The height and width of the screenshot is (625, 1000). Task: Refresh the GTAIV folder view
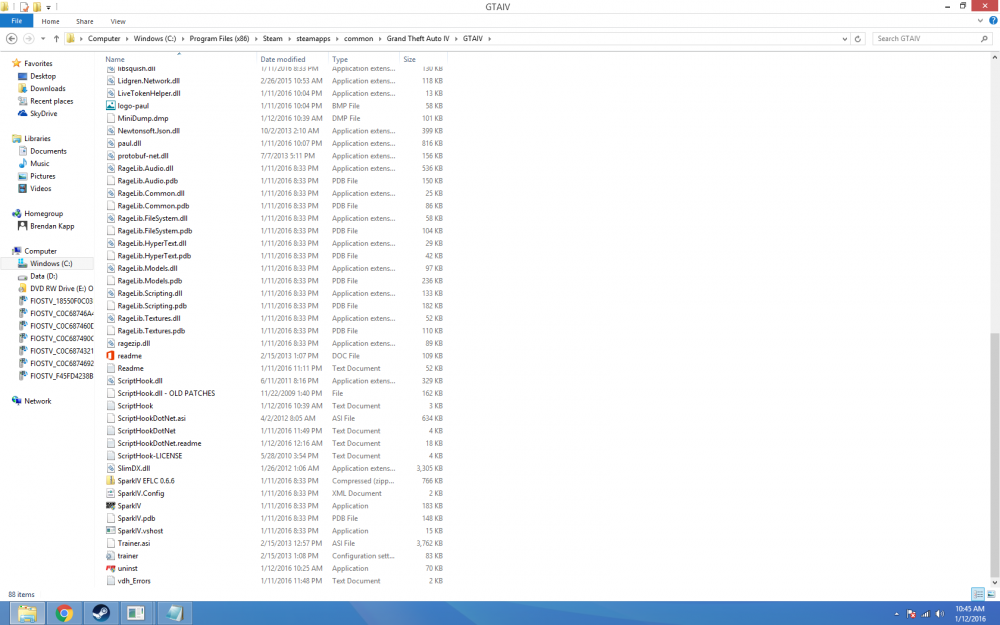tap(858, 39)
